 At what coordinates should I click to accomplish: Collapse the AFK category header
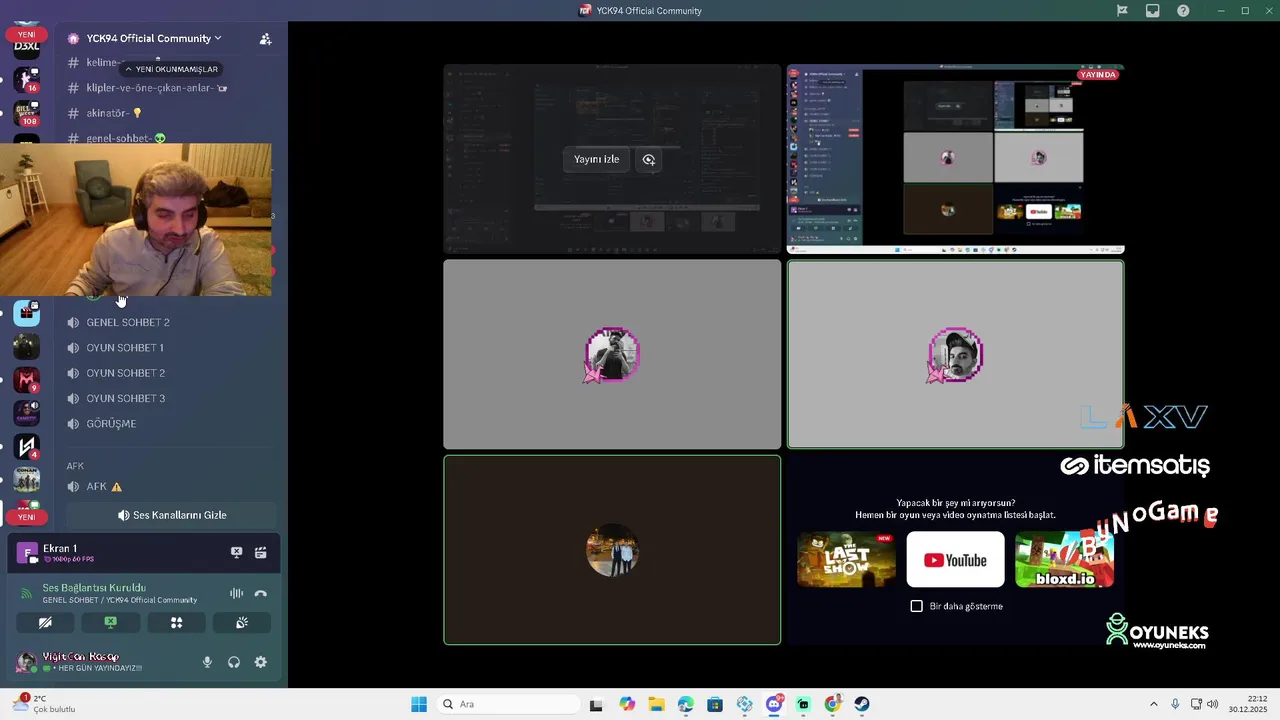click(x=76, y=466)
